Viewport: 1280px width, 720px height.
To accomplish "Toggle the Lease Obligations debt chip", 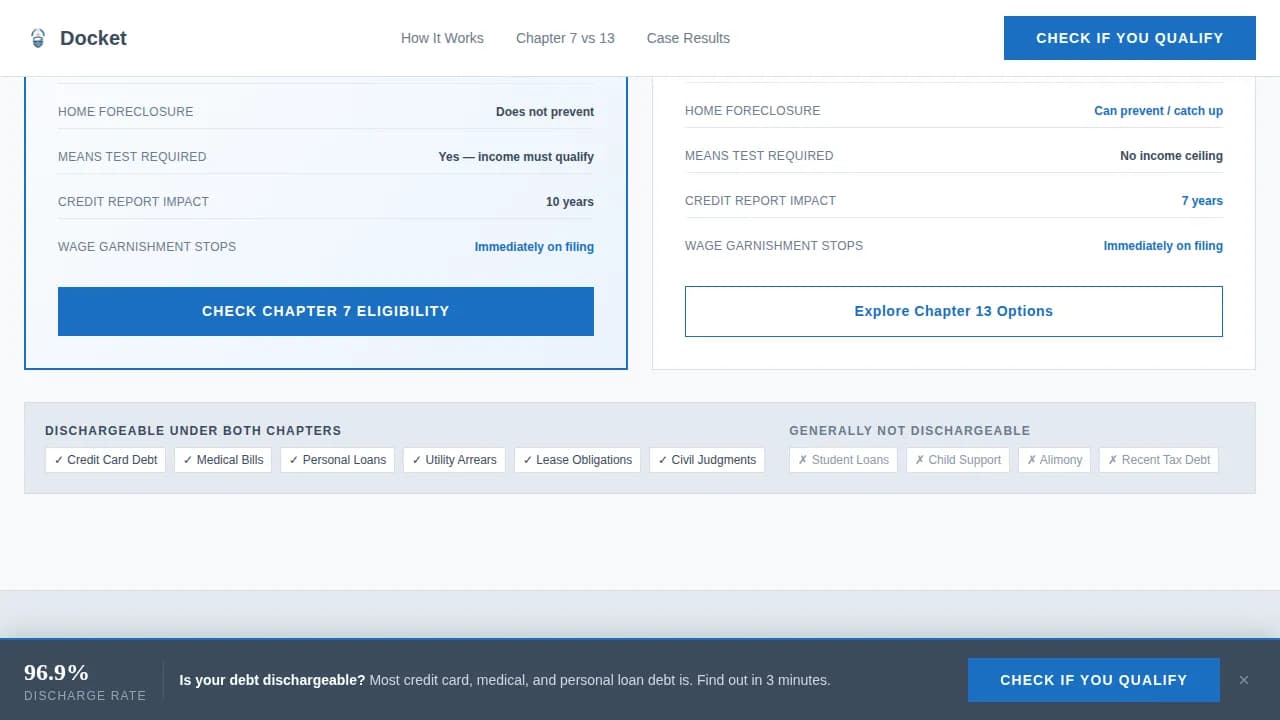I will click(577, 460).
